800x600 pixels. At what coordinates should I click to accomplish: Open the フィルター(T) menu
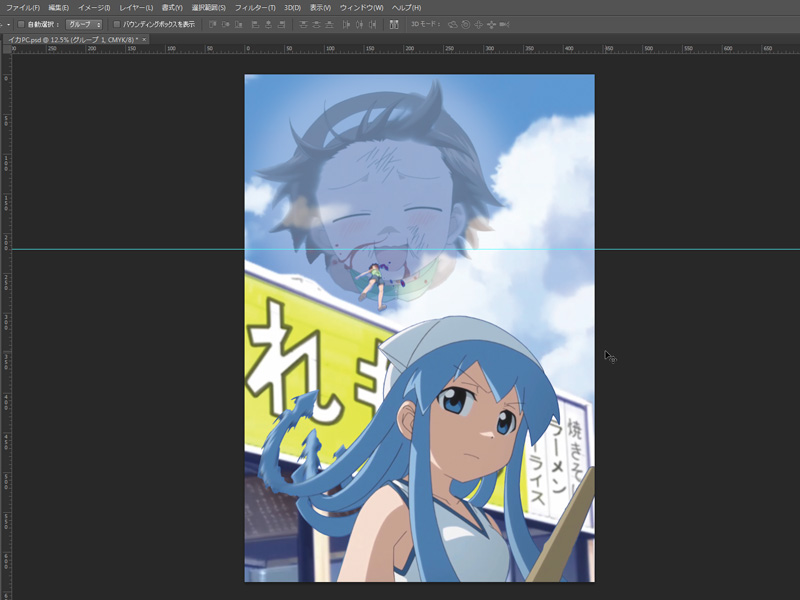point(255,8)
